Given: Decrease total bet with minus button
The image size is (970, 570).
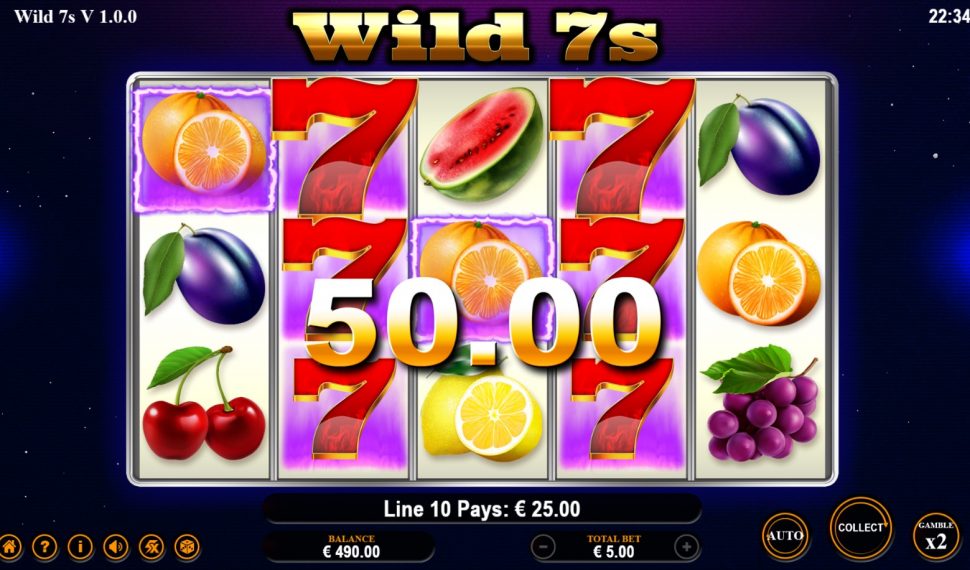Looking at the screenshot, I should click(543, 547).
